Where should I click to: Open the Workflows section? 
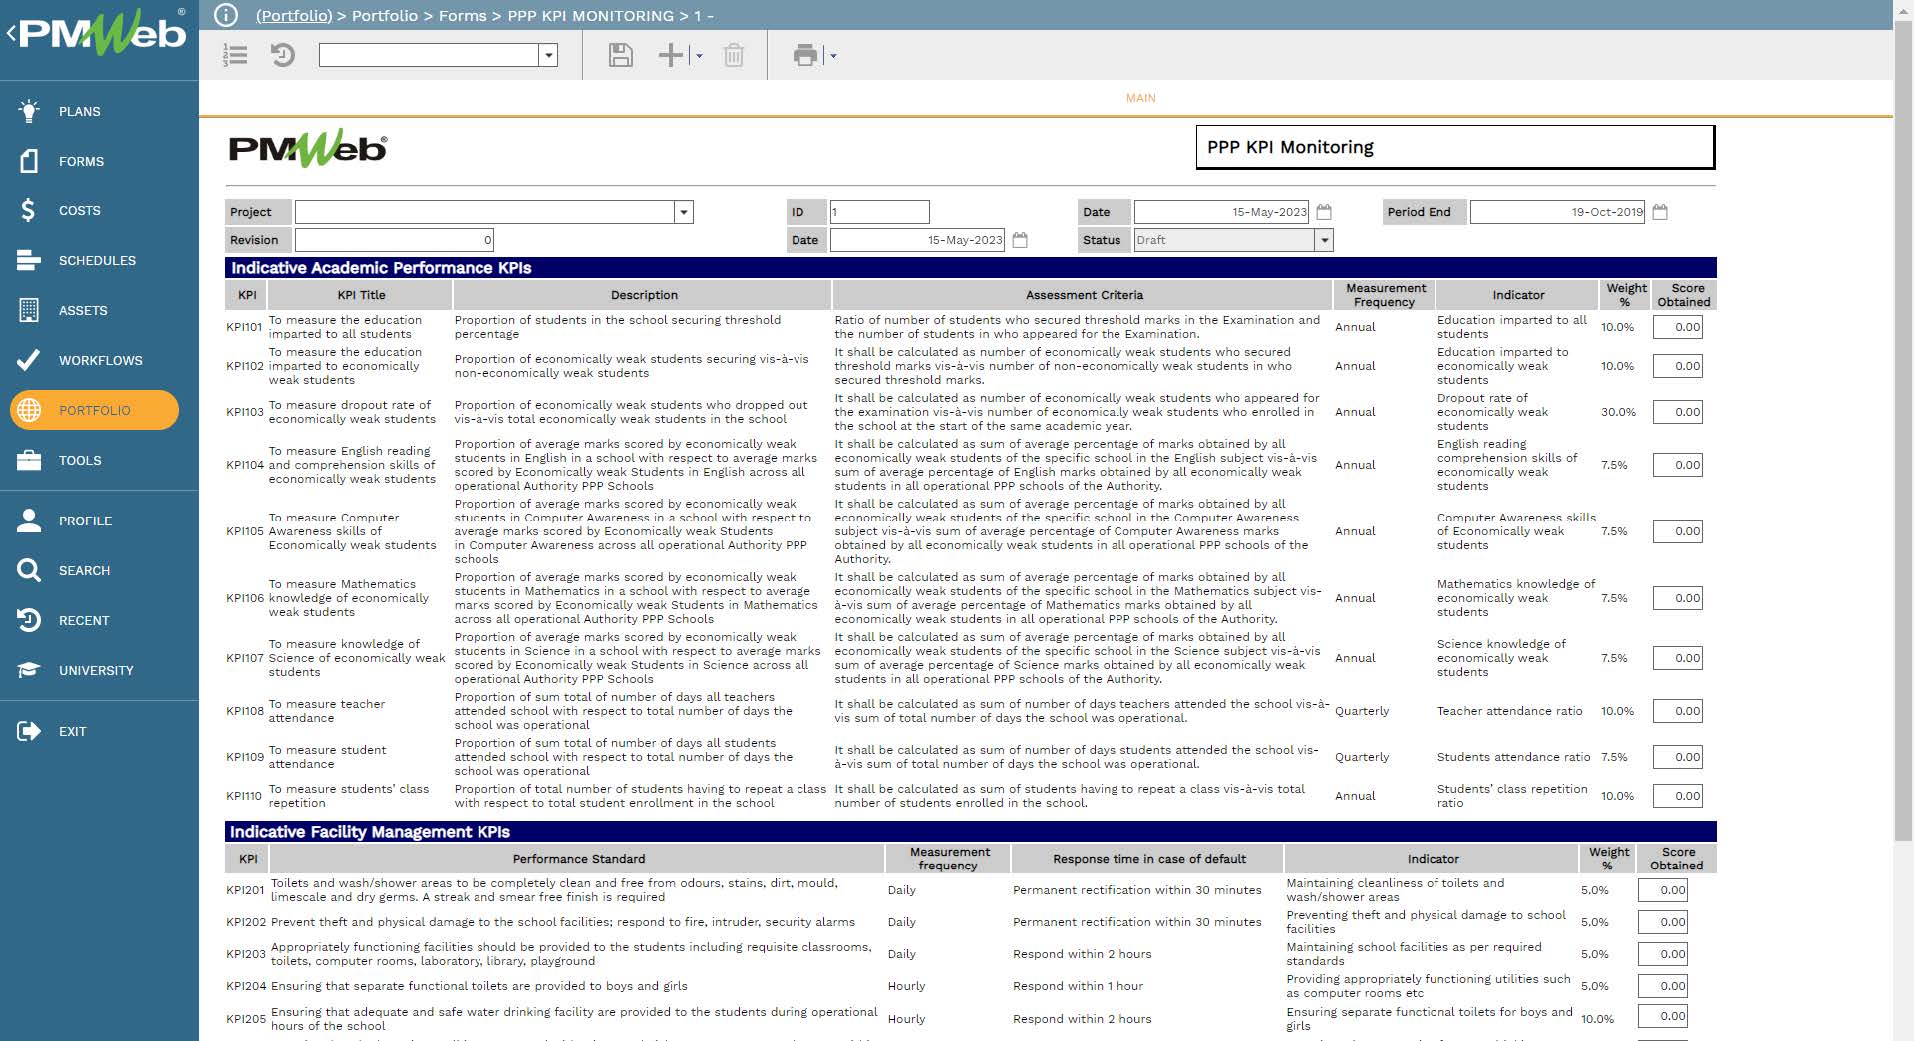tap(95, 360)
